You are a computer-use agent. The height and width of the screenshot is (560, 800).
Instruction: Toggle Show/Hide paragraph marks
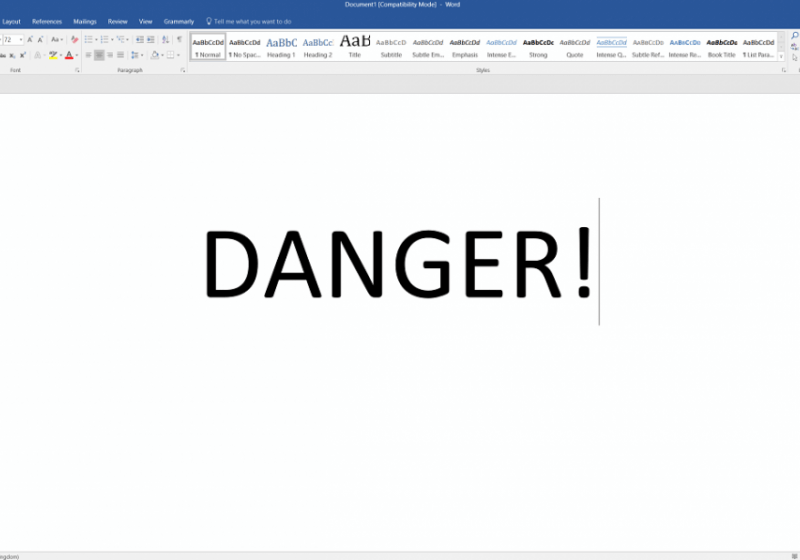pos(179,39)
